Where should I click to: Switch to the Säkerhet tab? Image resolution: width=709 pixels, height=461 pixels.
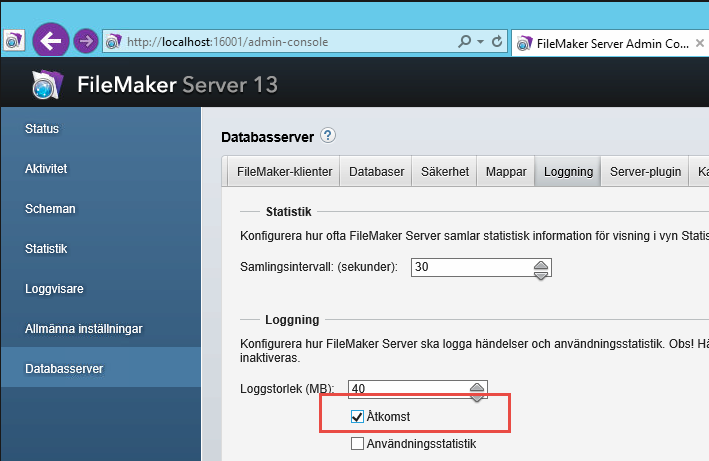point(445,172)
